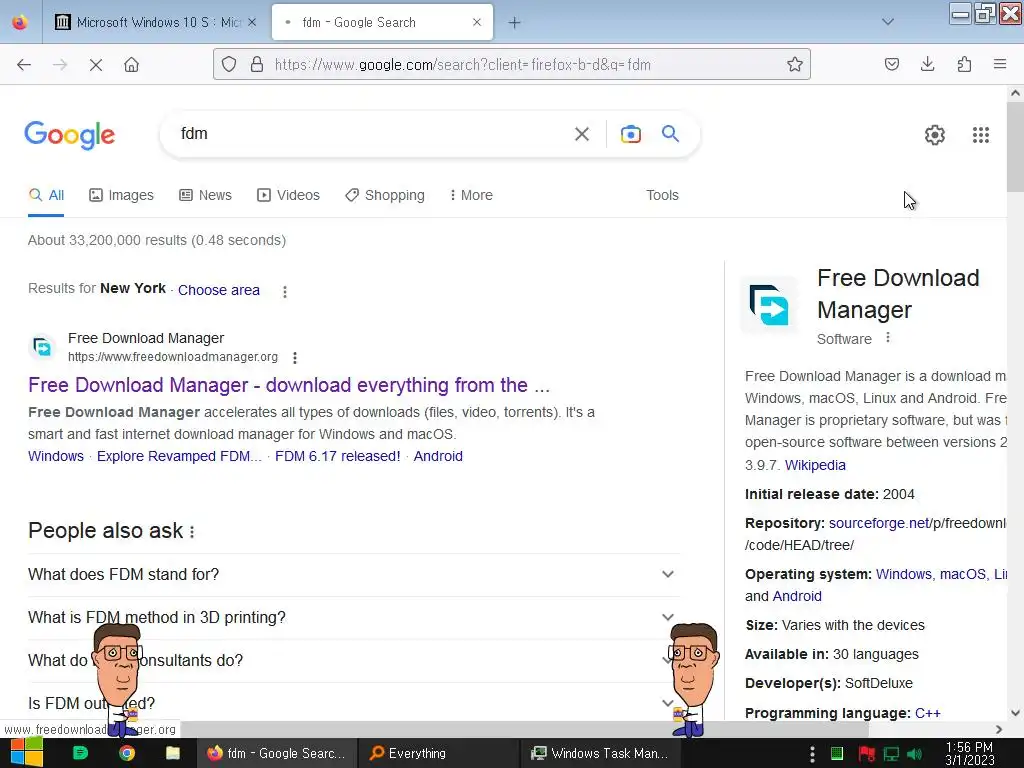Click into the fdm search field
This screenshot has height=768, width=1024.
[372, 134]
